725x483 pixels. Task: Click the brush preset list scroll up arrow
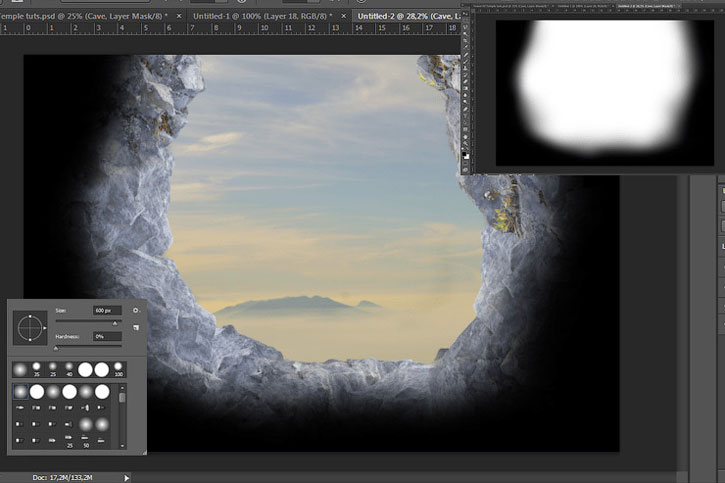click(x=122, y=388)
